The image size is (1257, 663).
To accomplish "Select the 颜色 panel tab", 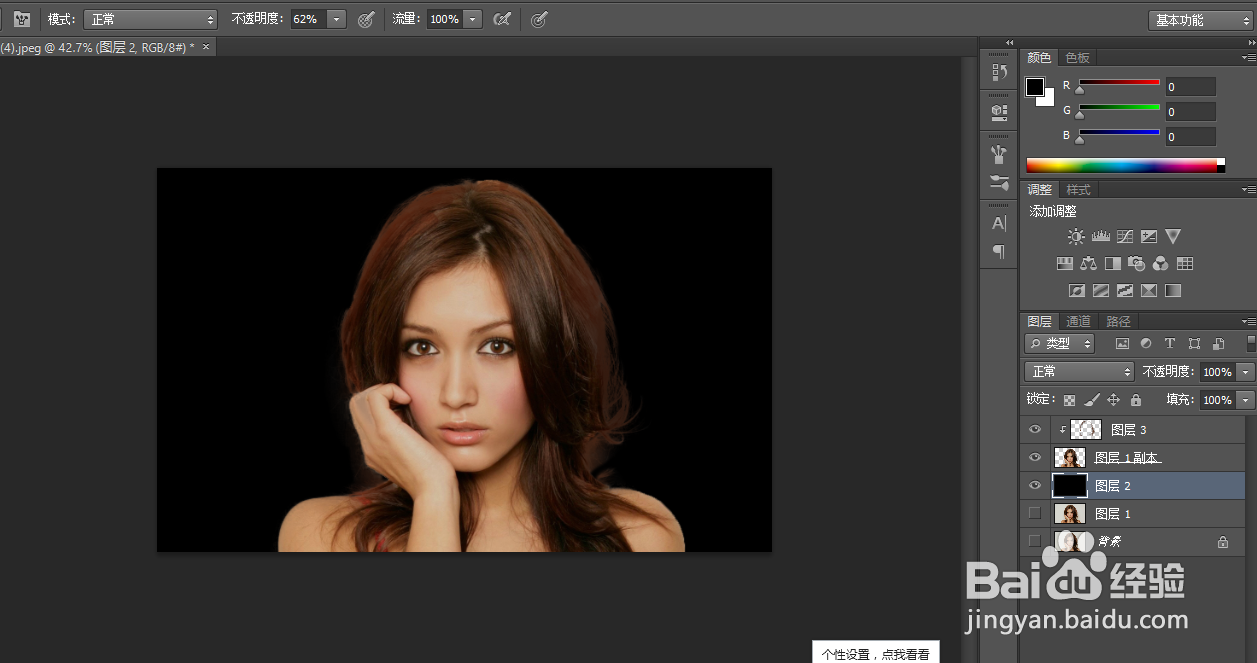I will pos(1039,58).
